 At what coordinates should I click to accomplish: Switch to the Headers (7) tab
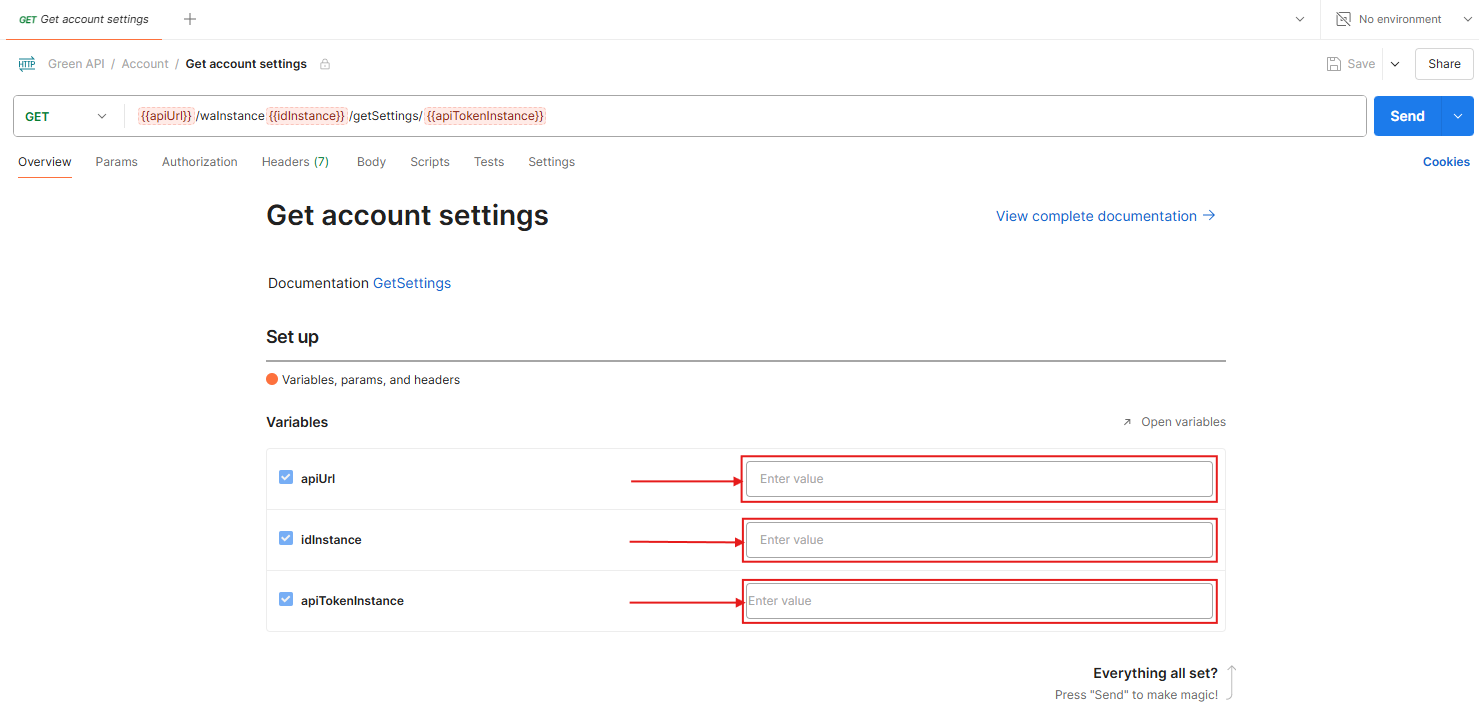[295, 162]
